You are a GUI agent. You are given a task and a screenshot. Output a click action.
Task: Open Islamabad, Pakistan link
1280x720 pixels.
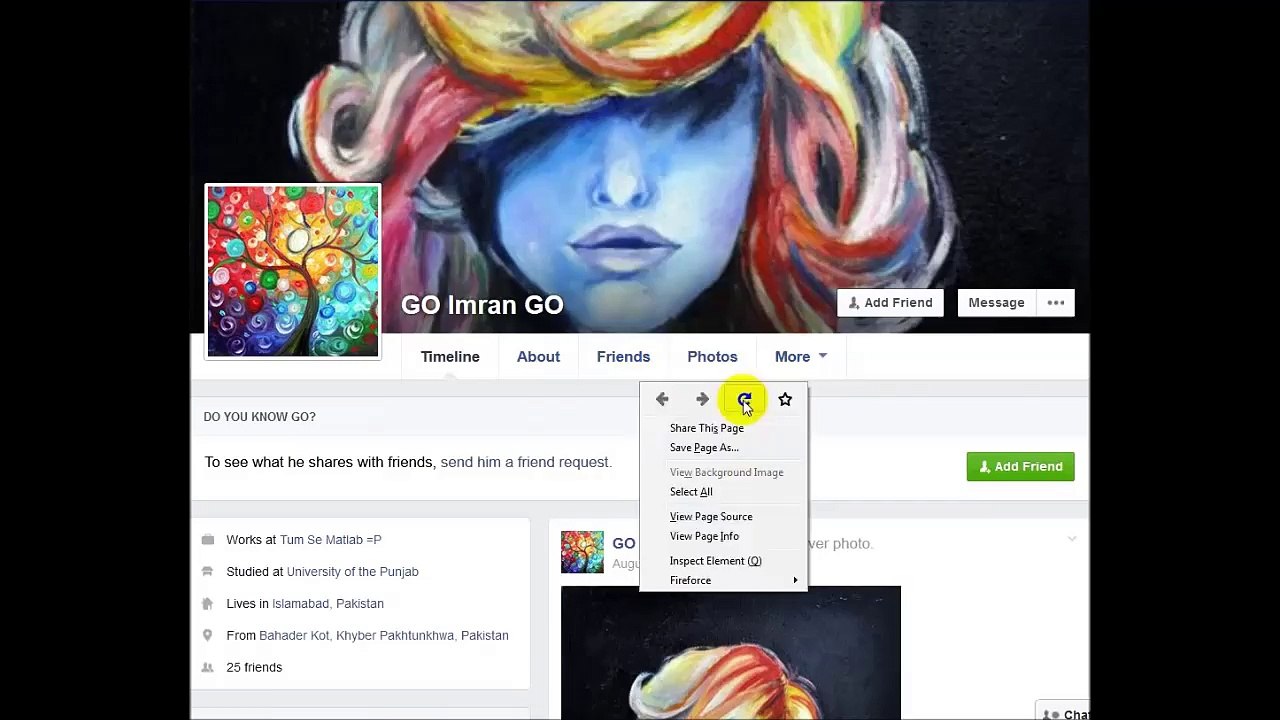pos(328,604)
